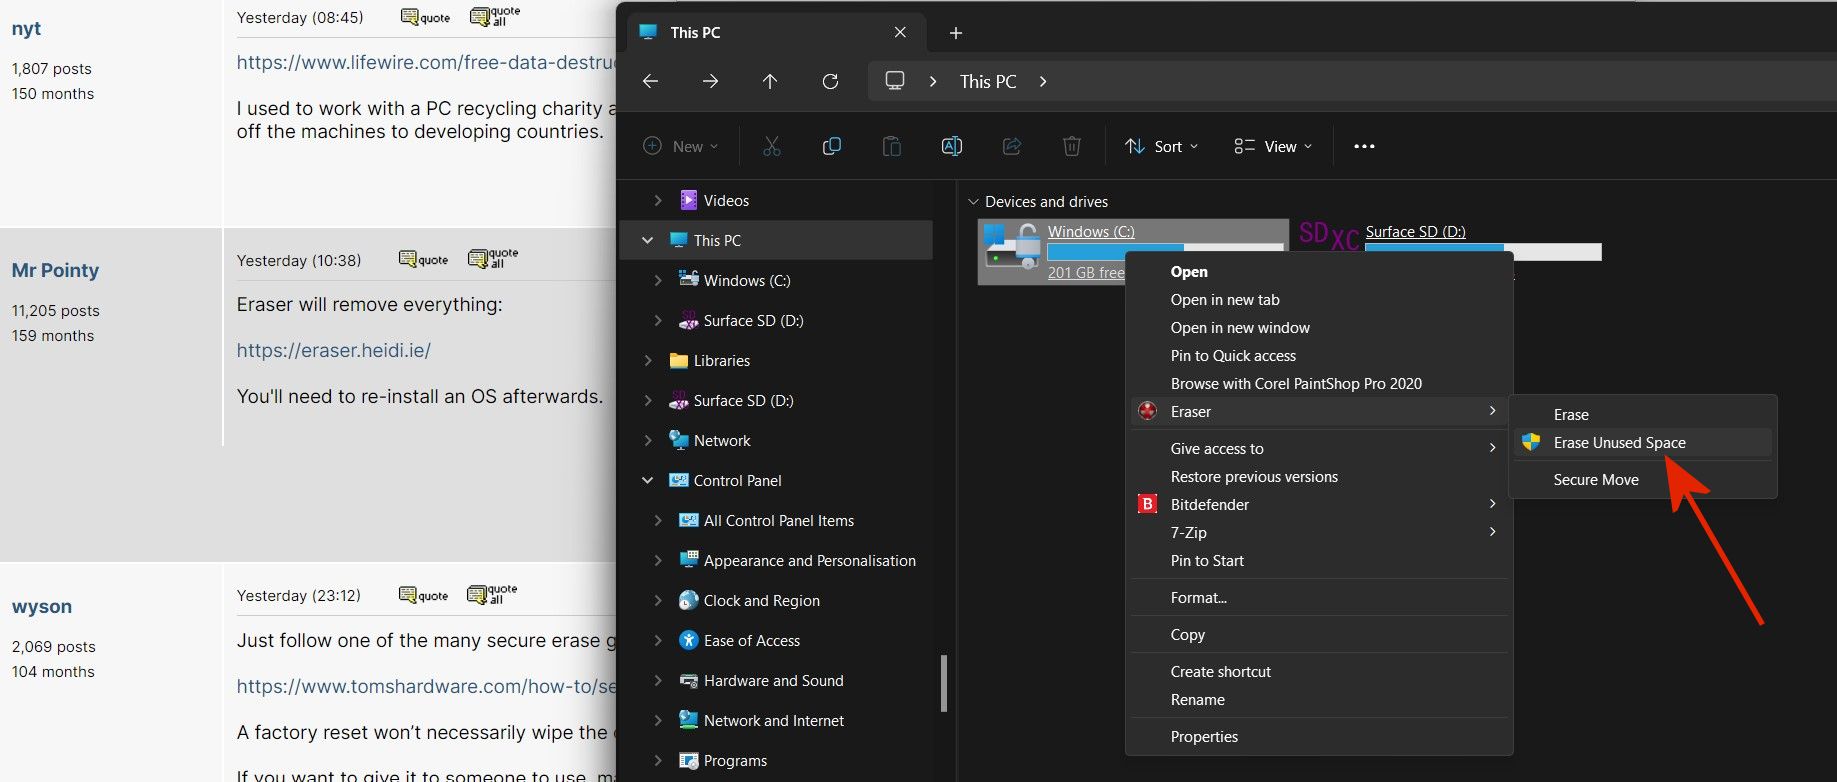
Task: Click the Rename icon in toolbar
Action: 951,146
